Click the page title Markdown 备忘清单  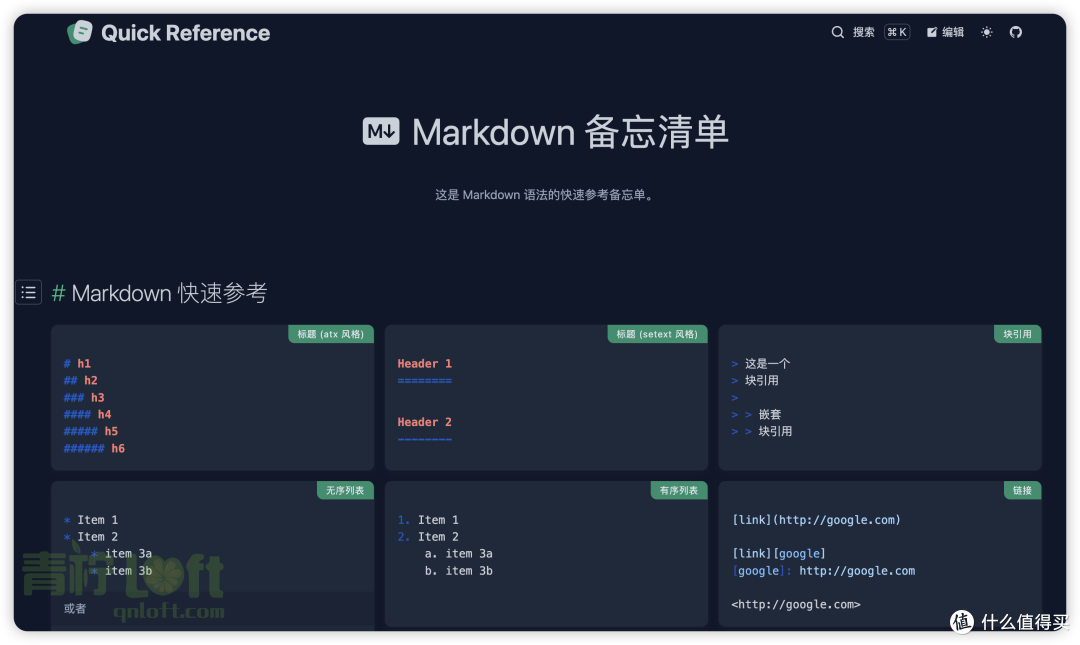570,132
